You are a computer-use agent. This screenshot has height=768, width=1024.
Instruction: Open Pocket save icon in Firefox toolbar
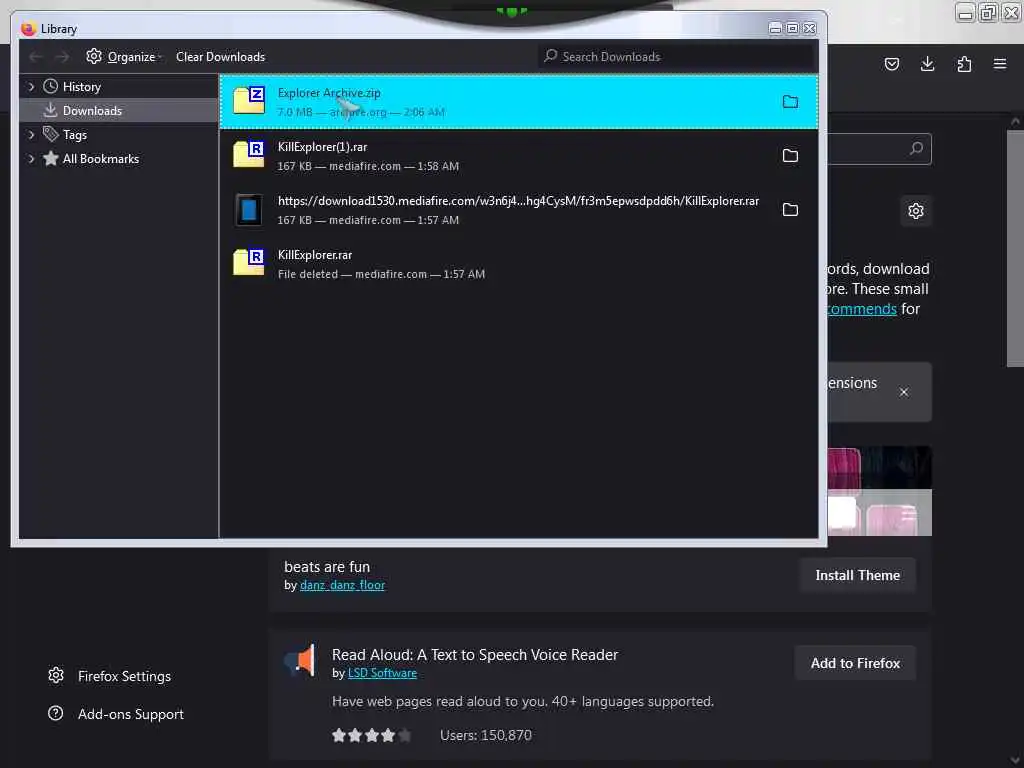891,64
